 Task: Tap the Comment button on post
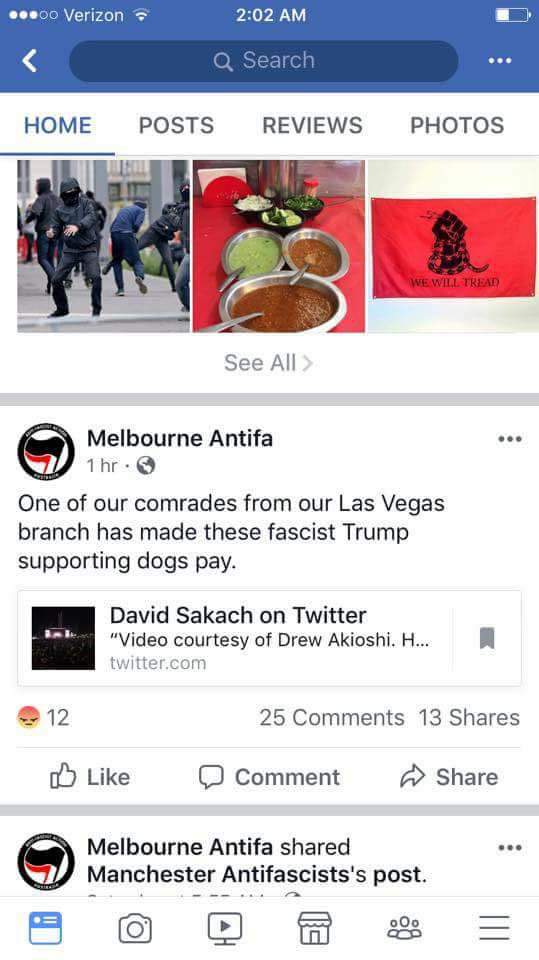click(270, 777)
